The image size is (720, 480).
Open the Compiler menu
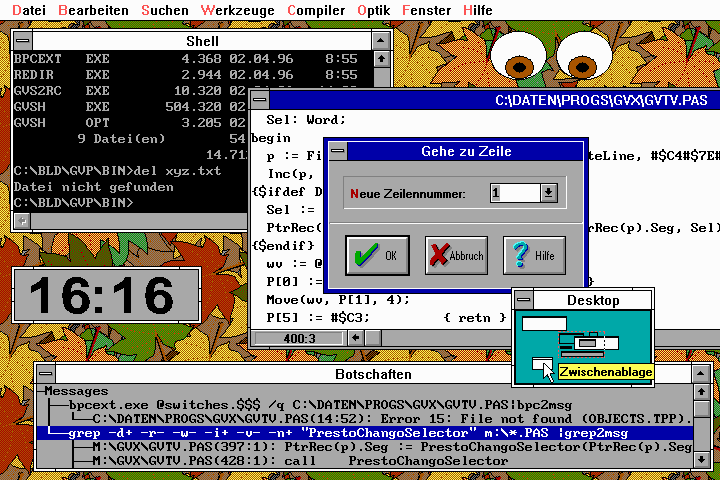tap(316, 10)
